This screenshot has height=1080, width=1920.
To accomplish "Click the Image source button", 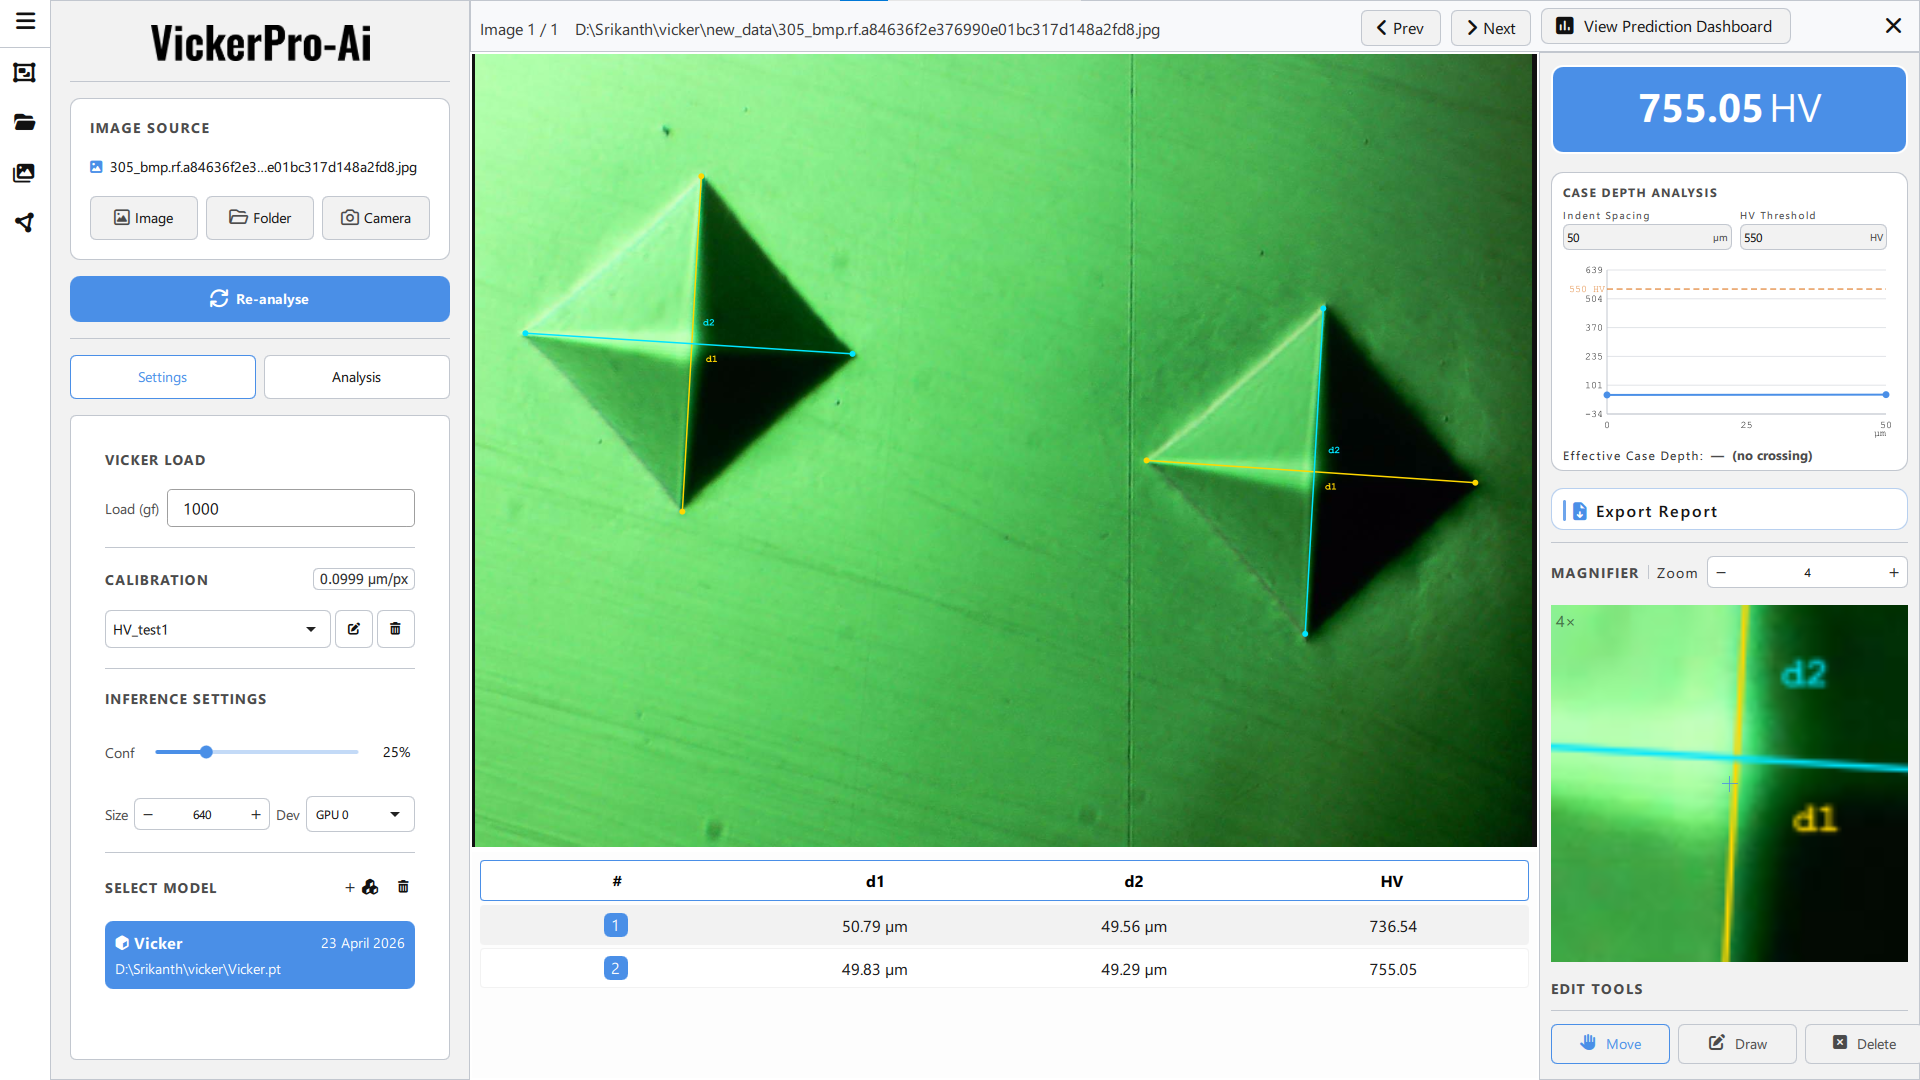I will click(x=143, y=218).
